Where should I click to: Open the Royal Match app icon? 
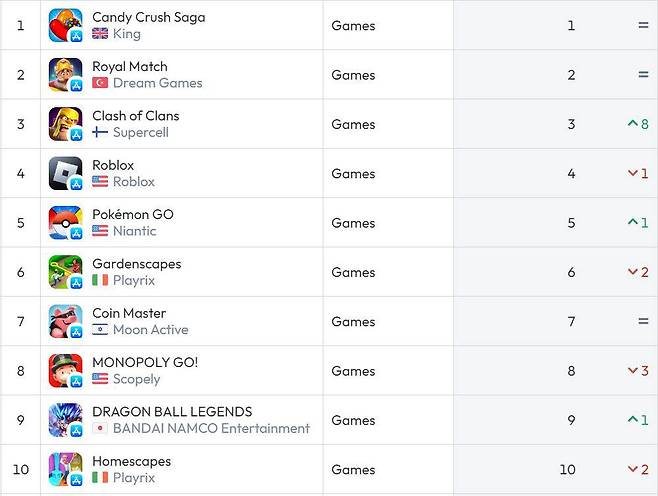pyautogui.click(x=65, y=75)
